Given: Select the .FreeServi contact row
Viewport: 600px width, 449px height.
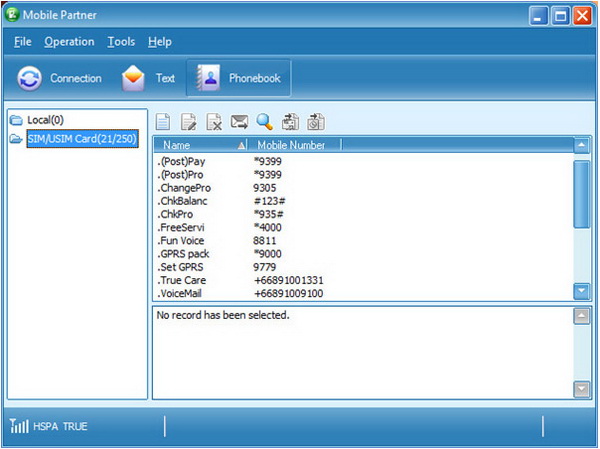Looking at the screenshot, I should pos(364,228).
